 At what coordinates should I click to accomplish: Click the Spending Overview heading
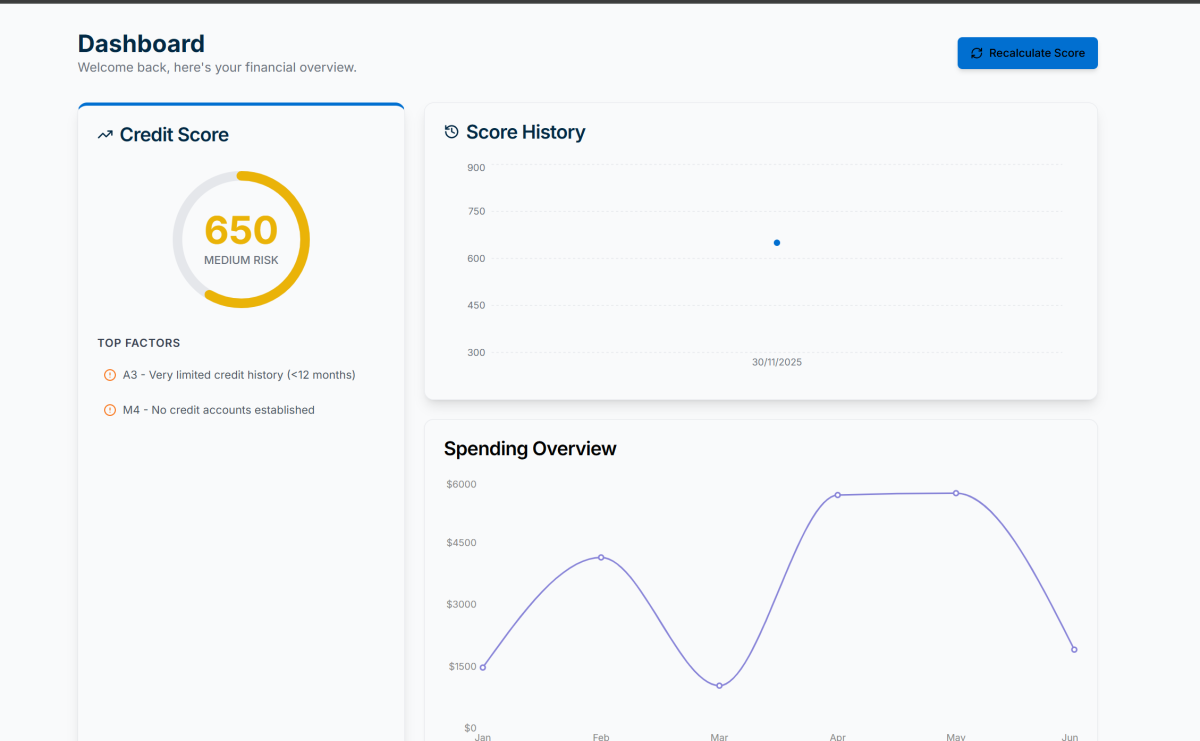pos(530,449)
